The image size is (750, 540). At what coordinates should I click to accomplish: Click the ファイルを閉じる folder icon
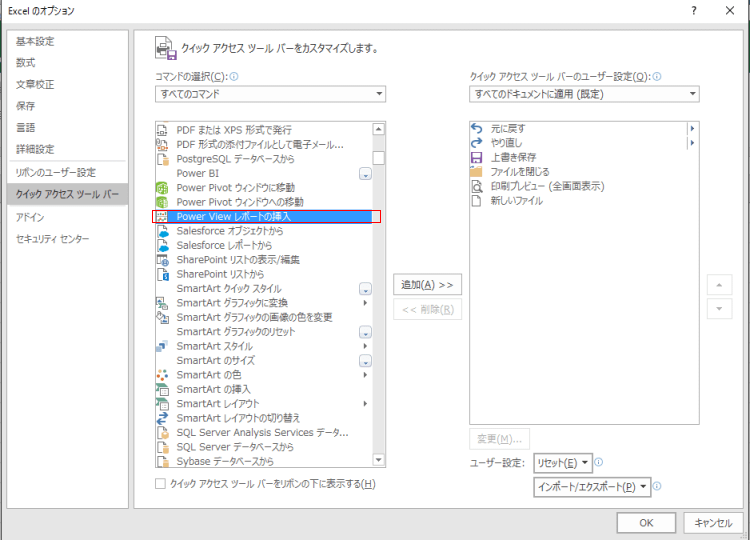pyautogui.click(x=476, y=172)
